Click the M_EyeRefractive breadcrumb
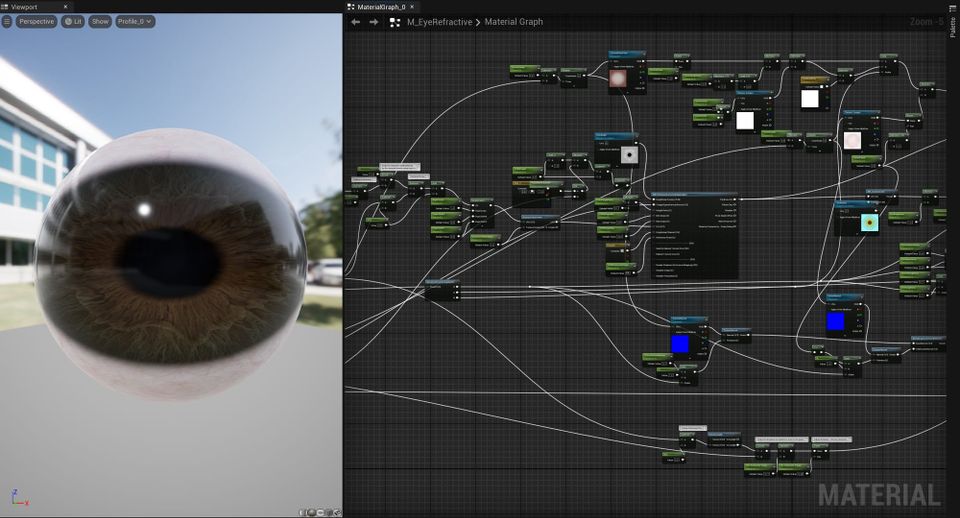Image resolution: width=960 pixels, height=518 pixels. pyautogui.click(x=439, y=22)
